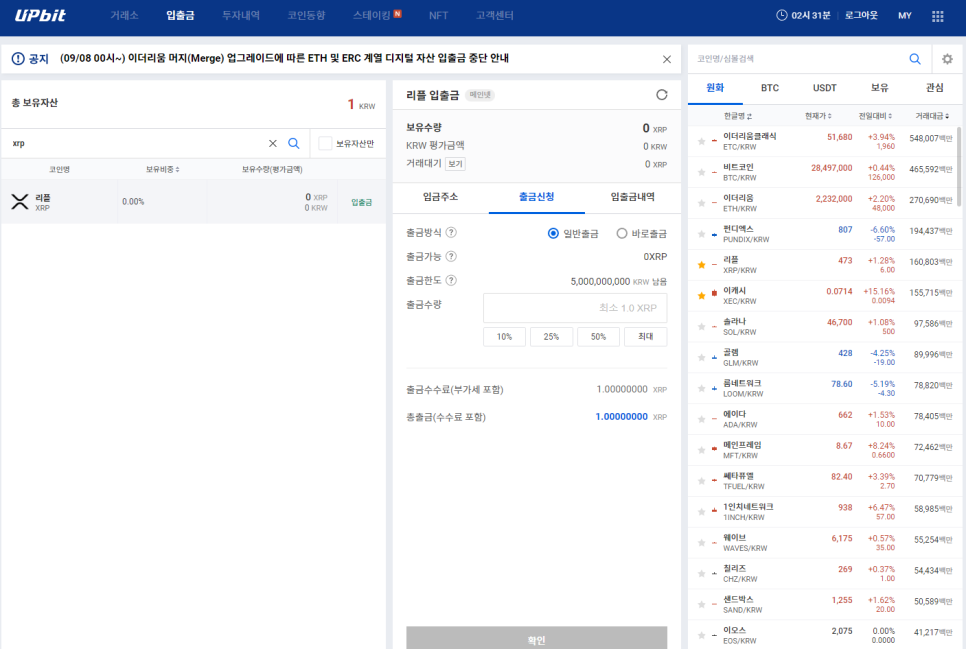Star 칠리즈 CHZ/KRW as favorite
This screenshot has width=966, height=649.
point(701,573)
